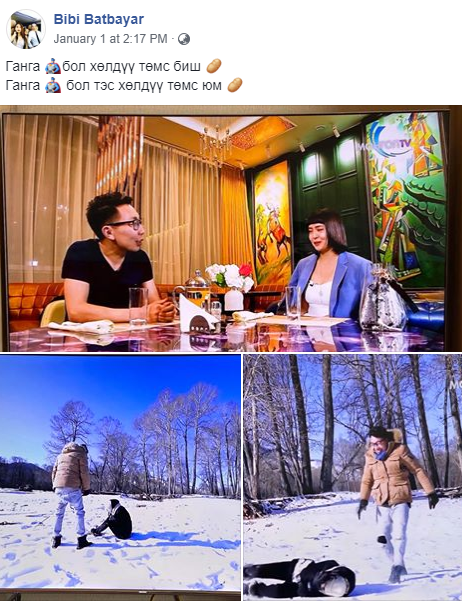Click the genie emoji in second text line
This screenshot has height=601, width=462.
point(53,85)
